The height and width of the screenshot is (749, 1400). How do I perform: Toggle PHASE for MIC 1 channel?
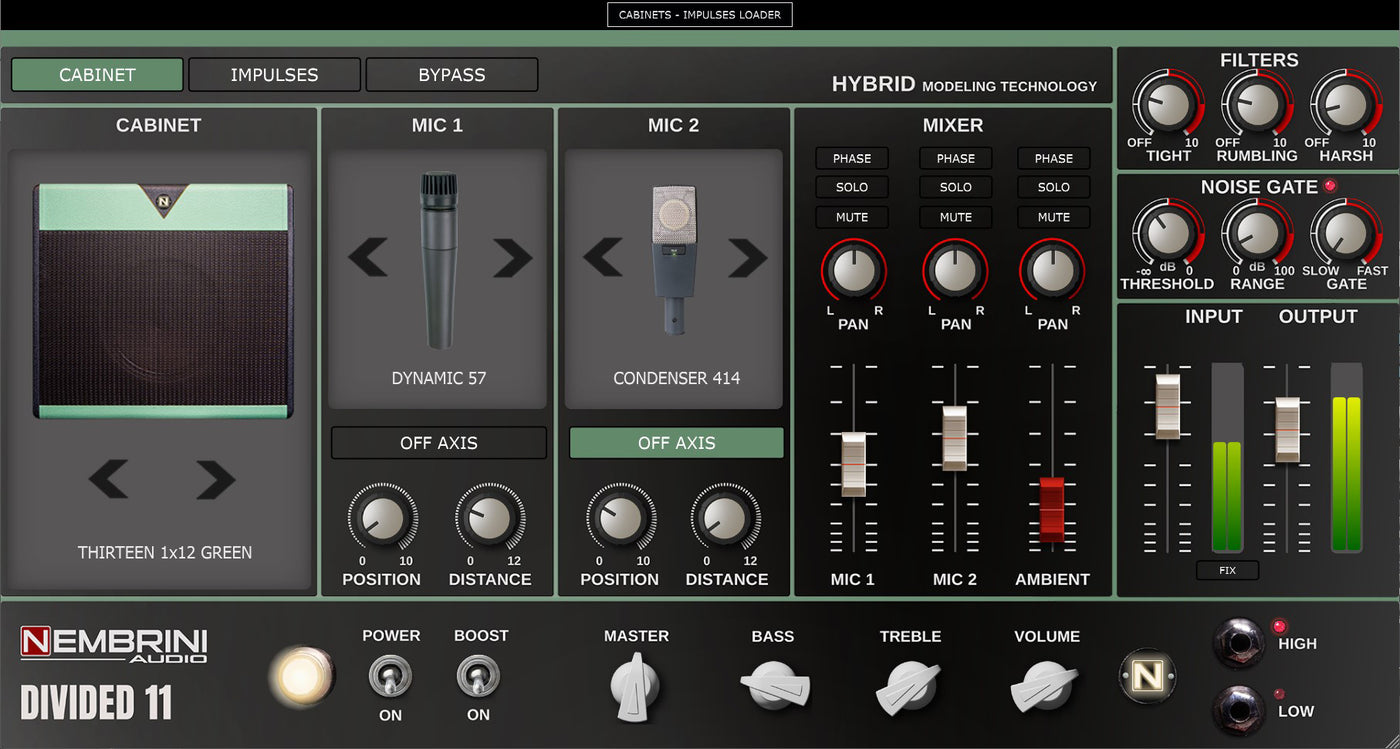(x=852, y=158)
